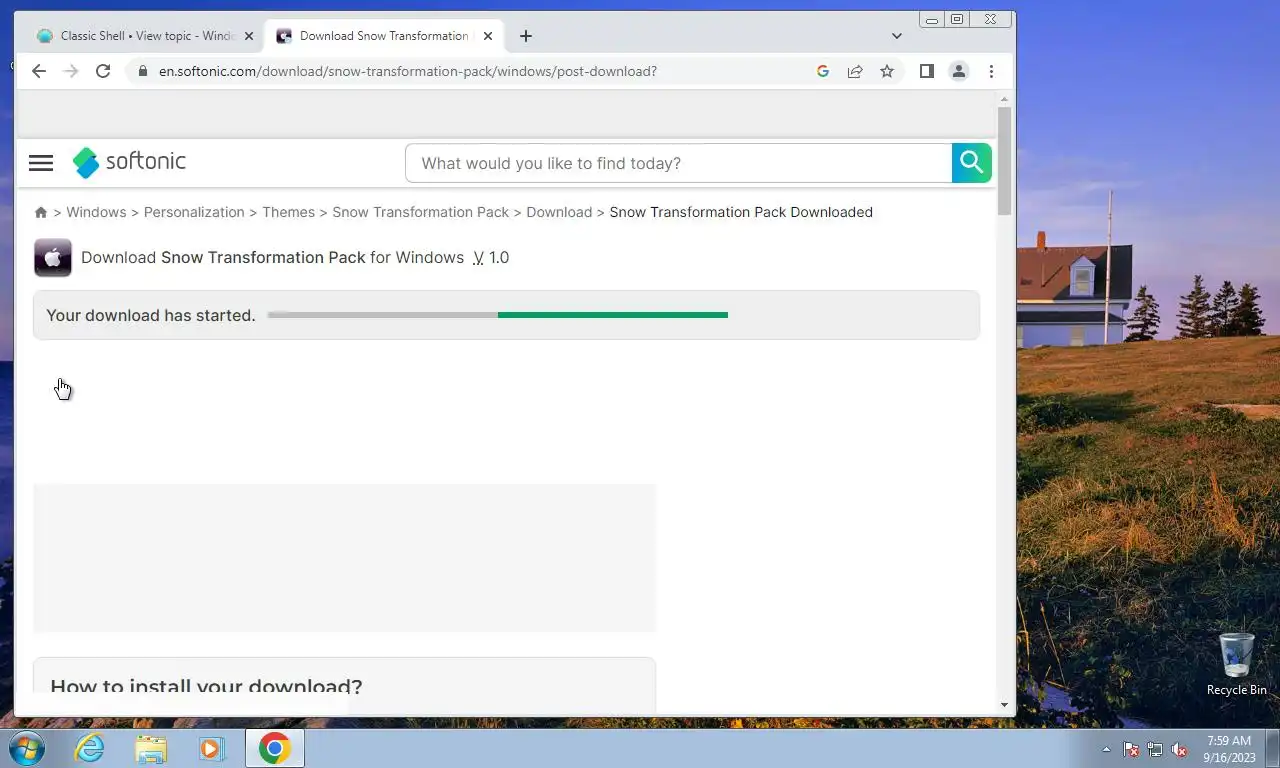1280x768 pixels.
Task: Select the Recycle Bin desktop icon
Action: [x=1236, y=664]
